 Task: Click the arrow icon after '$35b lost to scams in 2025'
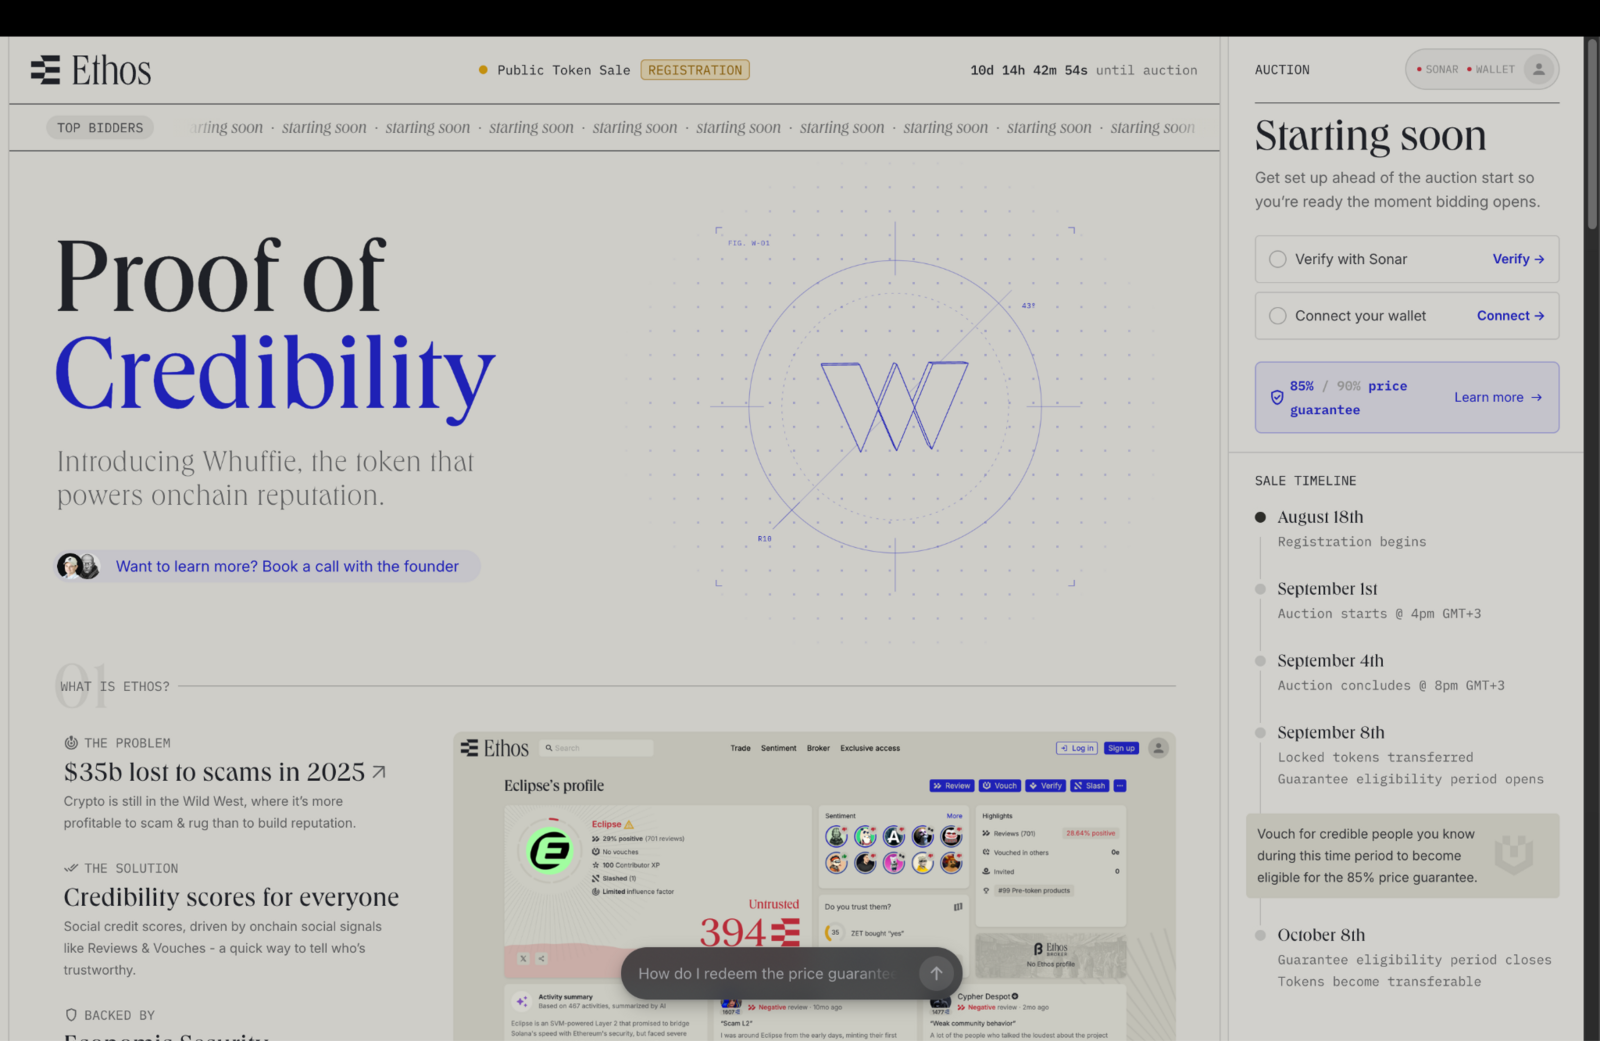(x=379, y=772)
